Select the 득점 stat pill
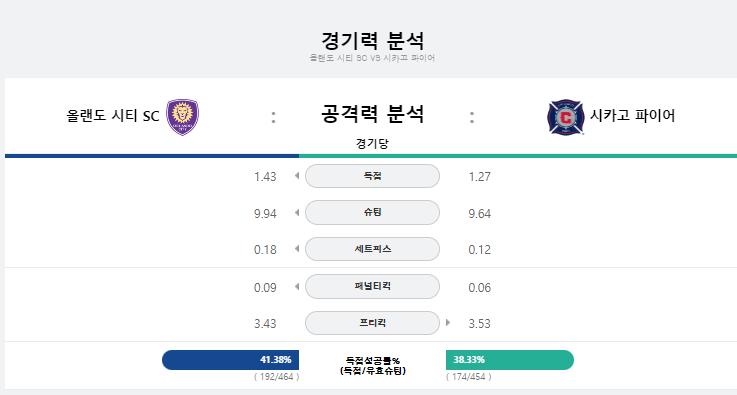Viewport: 737px width, 395px height. tap(372, 176)
